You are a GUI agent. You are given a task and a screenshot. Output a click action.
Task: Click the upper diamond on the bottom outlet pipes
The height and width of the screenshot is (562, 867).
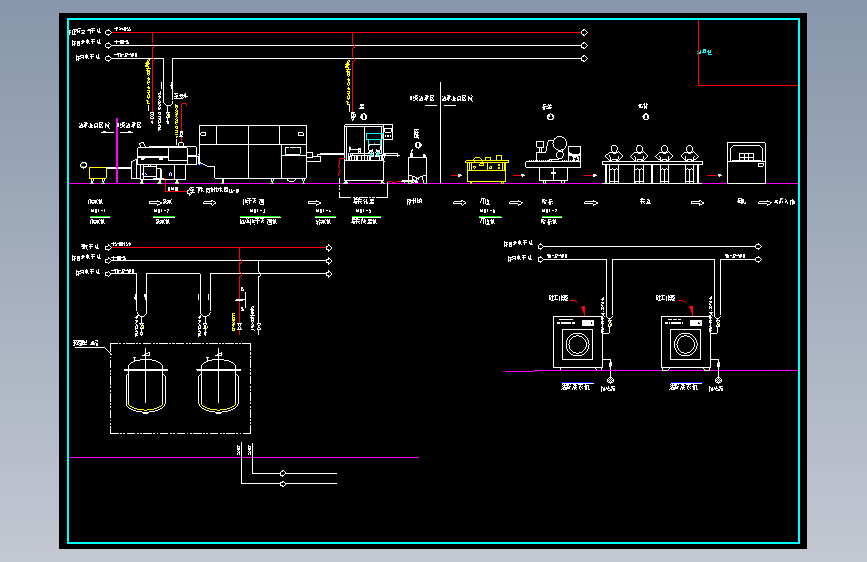pos(283,473)
